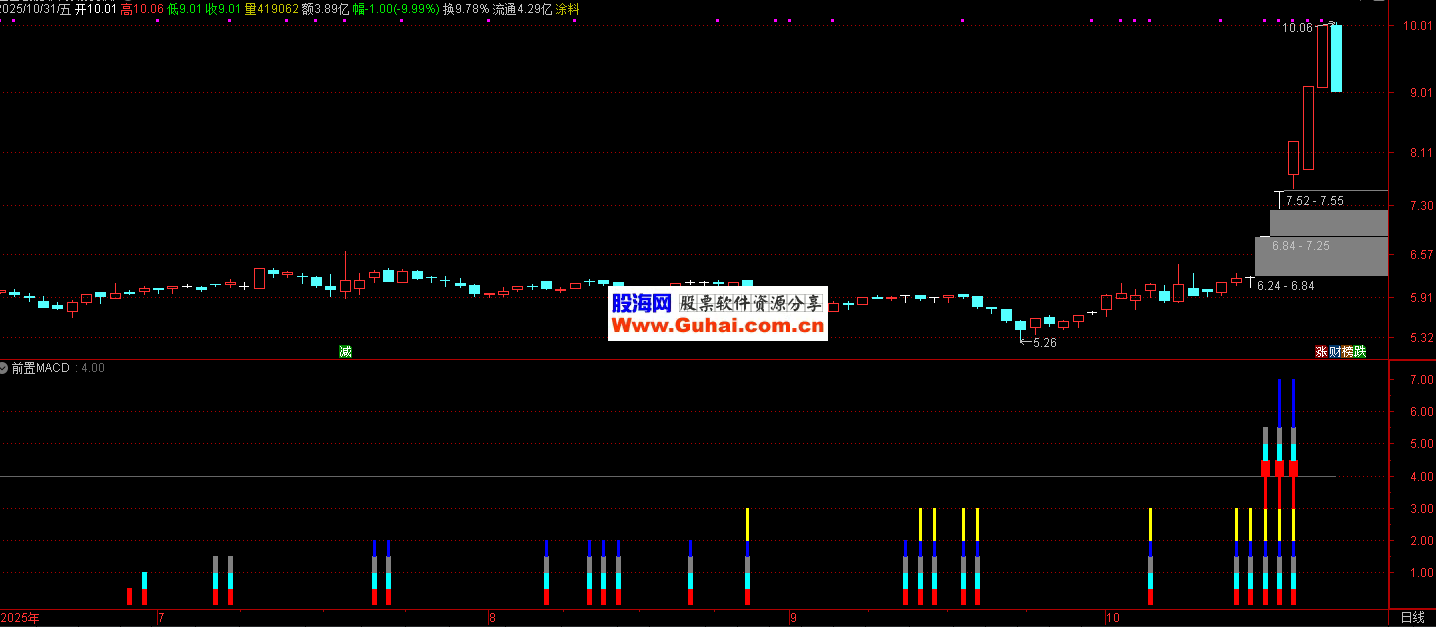
Task: Open the 日线 period selector
Action: click(1411, 618)
